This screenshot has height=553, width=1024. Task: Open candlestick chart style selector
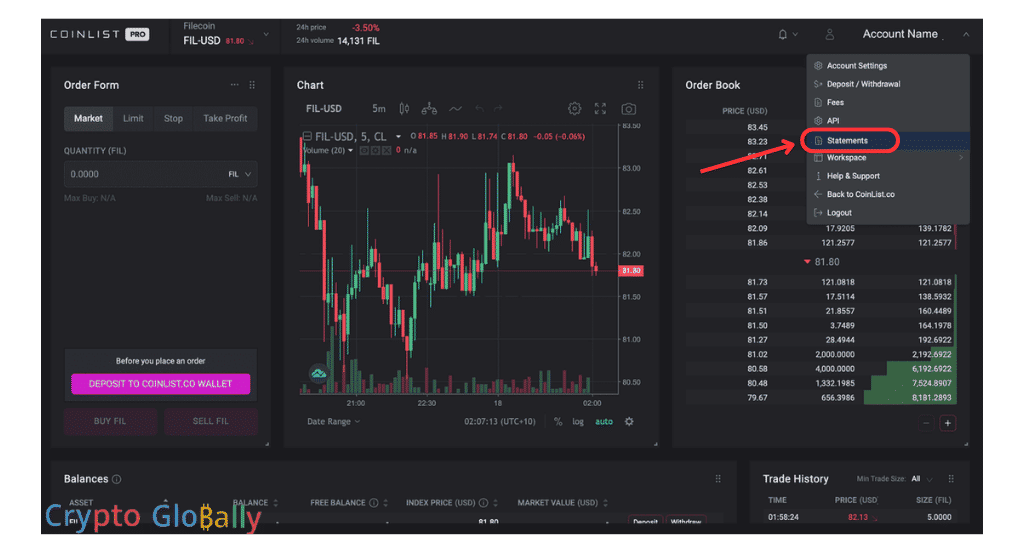tap(404, 108)
